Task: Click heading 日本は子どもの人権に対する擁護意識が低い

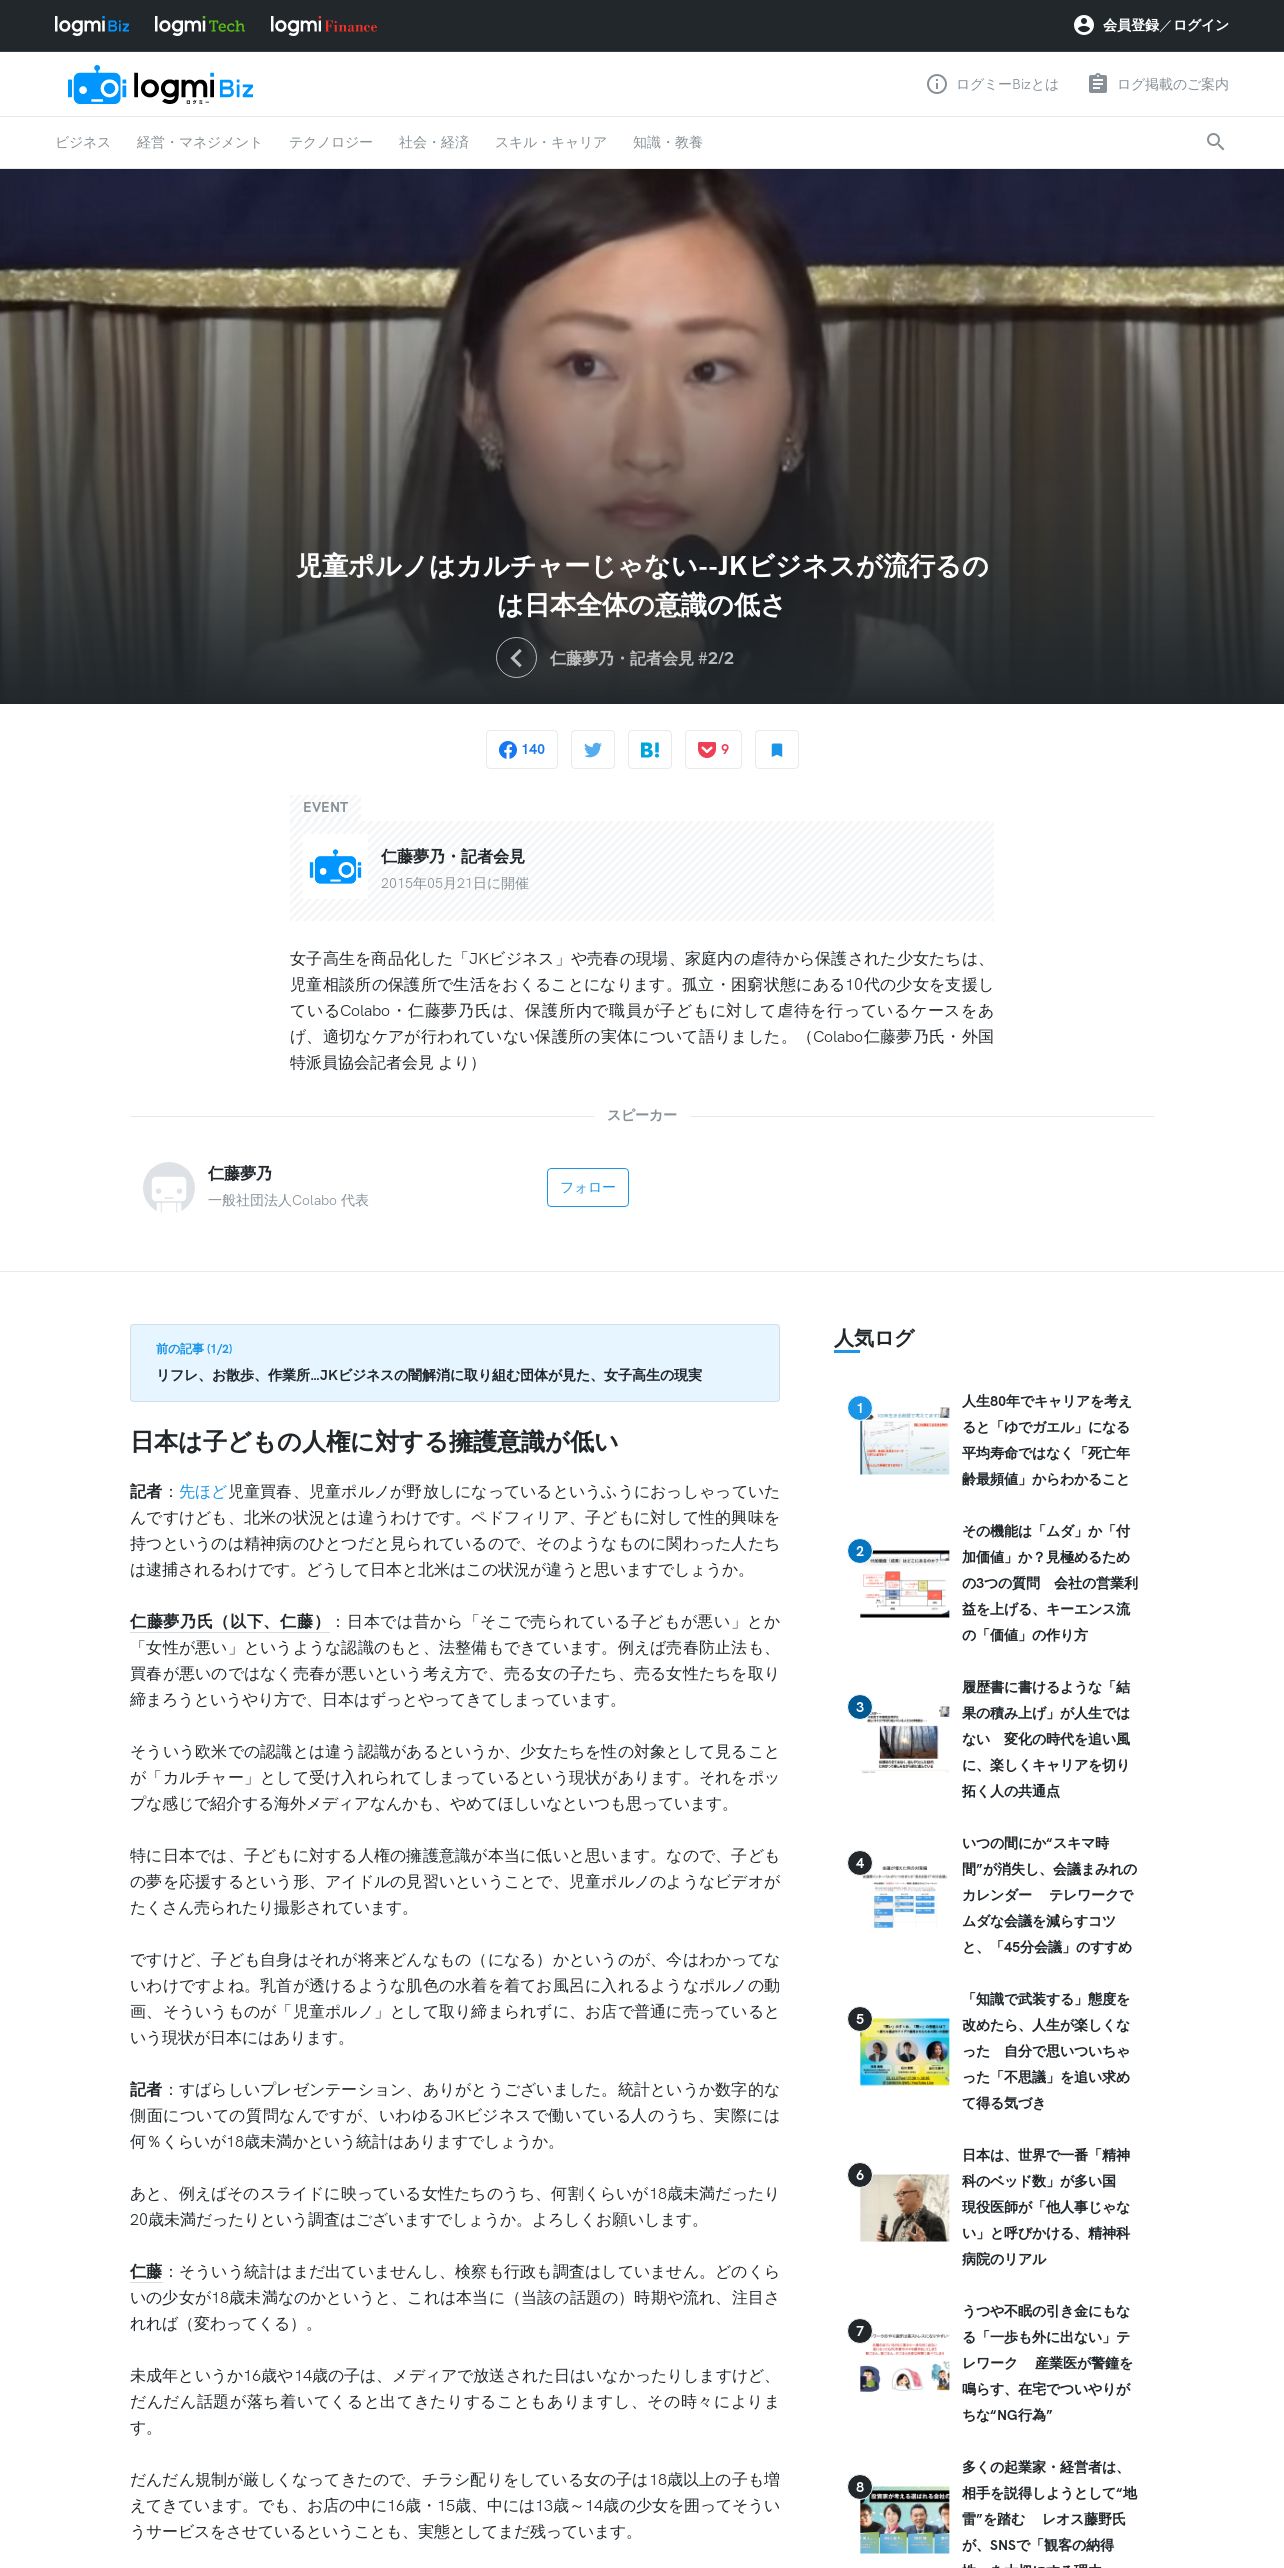Action: click(374, 1441)
